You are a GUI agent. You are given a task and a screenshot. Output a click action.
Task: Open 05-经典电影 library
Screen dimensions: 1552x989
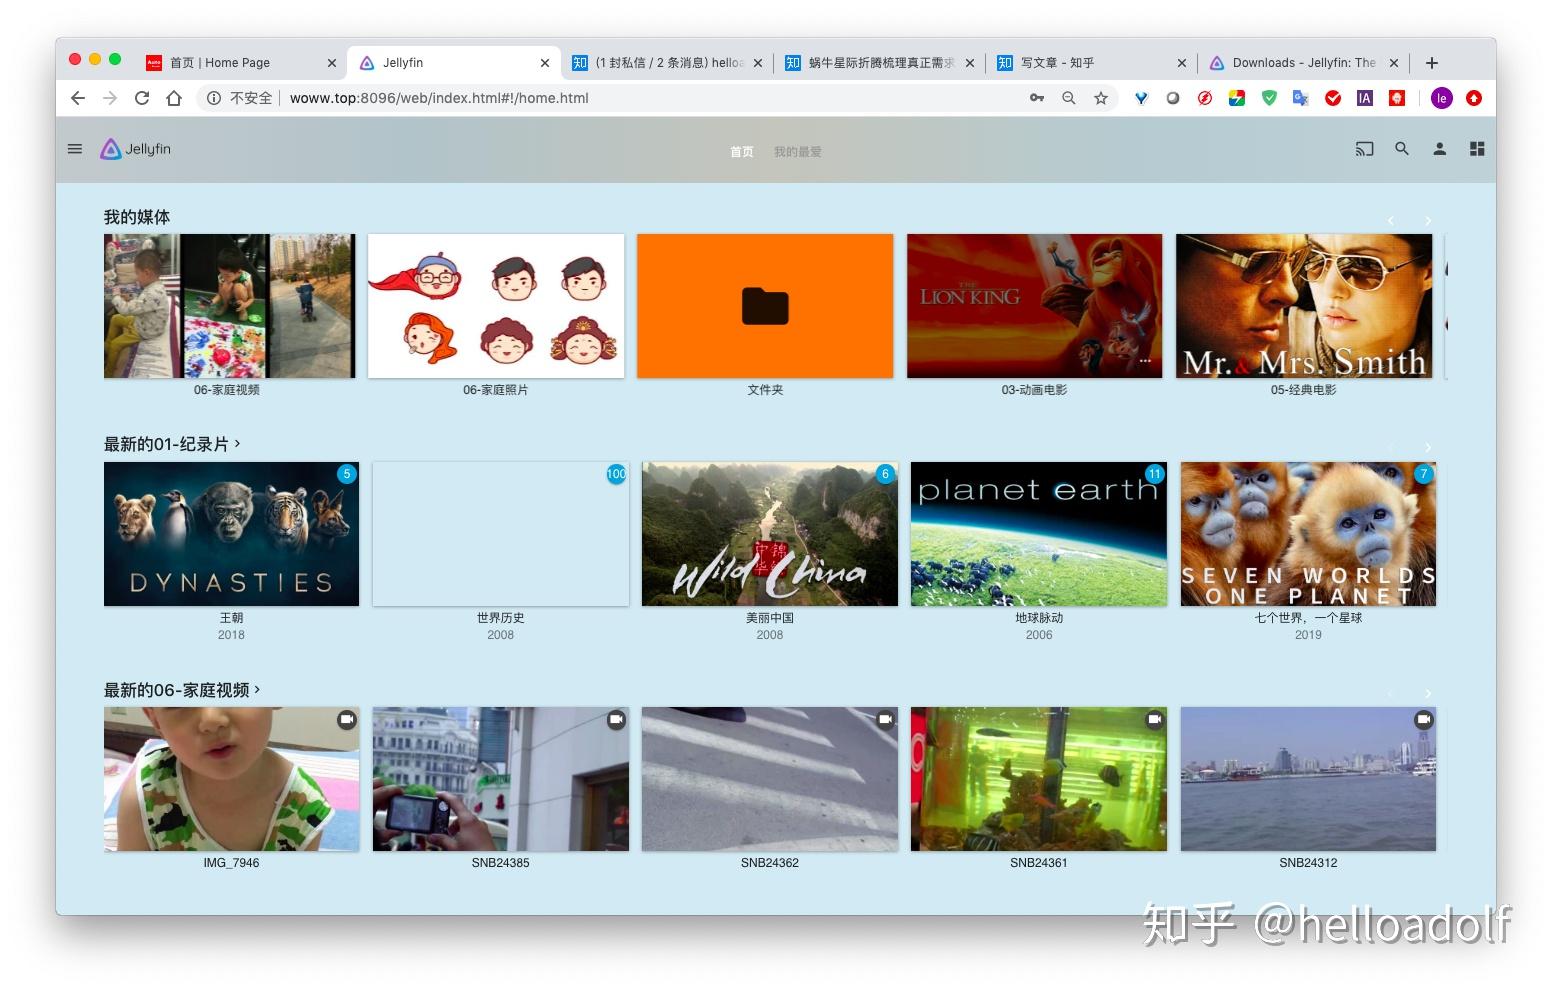click(x=1304, y=306)
